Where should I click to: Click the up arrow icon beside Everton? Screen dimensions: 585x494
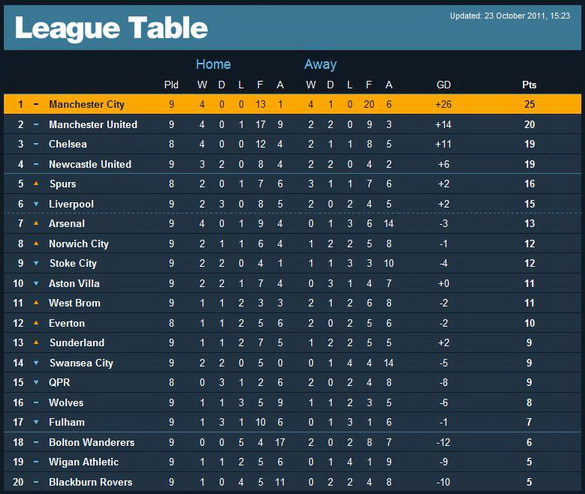36,323
